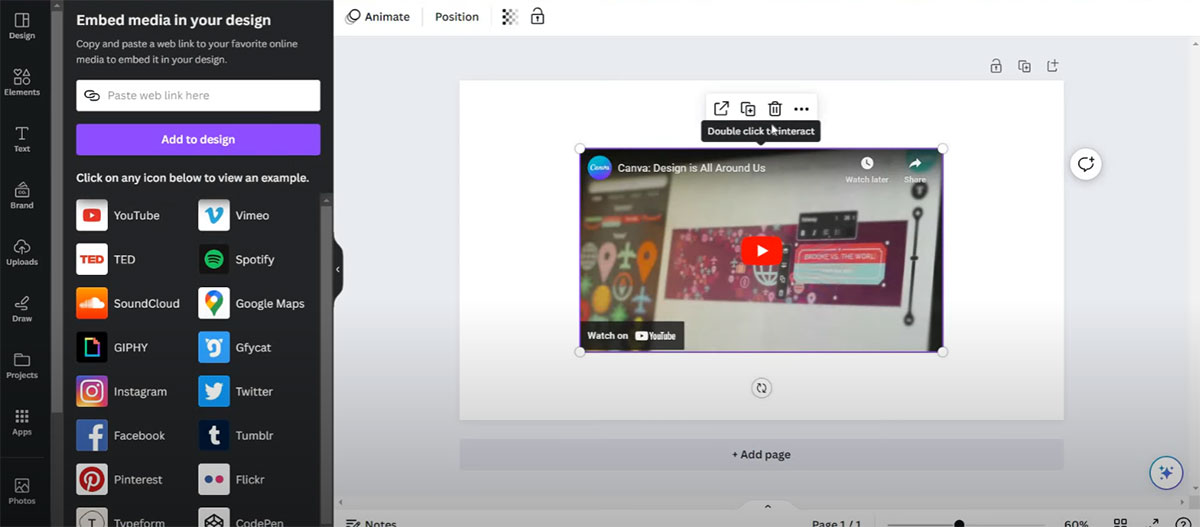Lock the page using the page lock icon

(x=996, y=66)
